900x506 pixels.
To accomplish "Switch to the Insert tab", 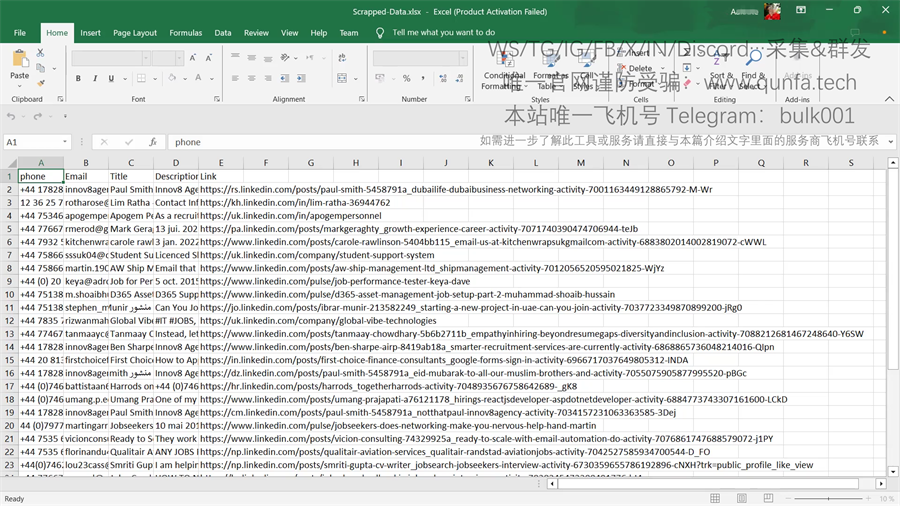I will click(x=90, y=33).
